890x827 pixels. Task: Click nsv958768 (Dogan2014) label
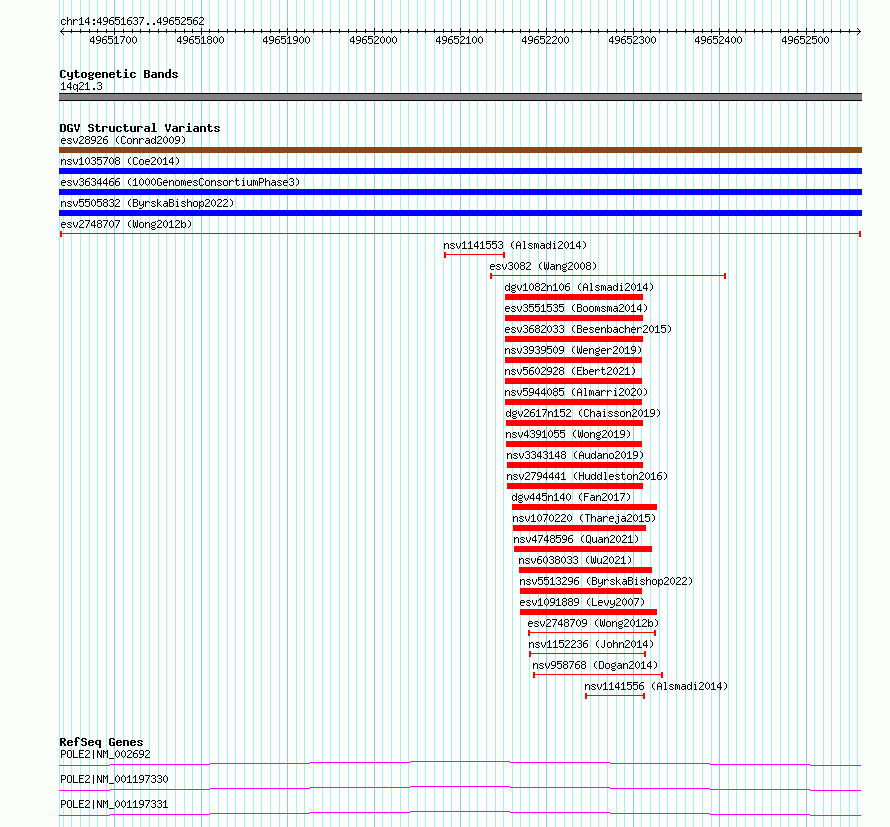pos(595,665)
